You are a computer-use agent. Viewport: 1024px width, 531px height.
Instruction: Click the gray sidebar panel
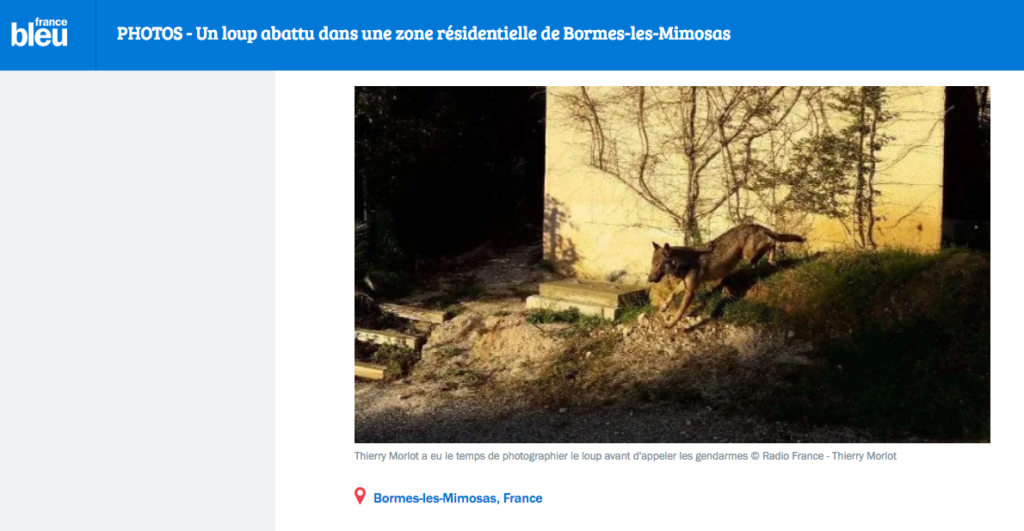click(x=137, y=300)
